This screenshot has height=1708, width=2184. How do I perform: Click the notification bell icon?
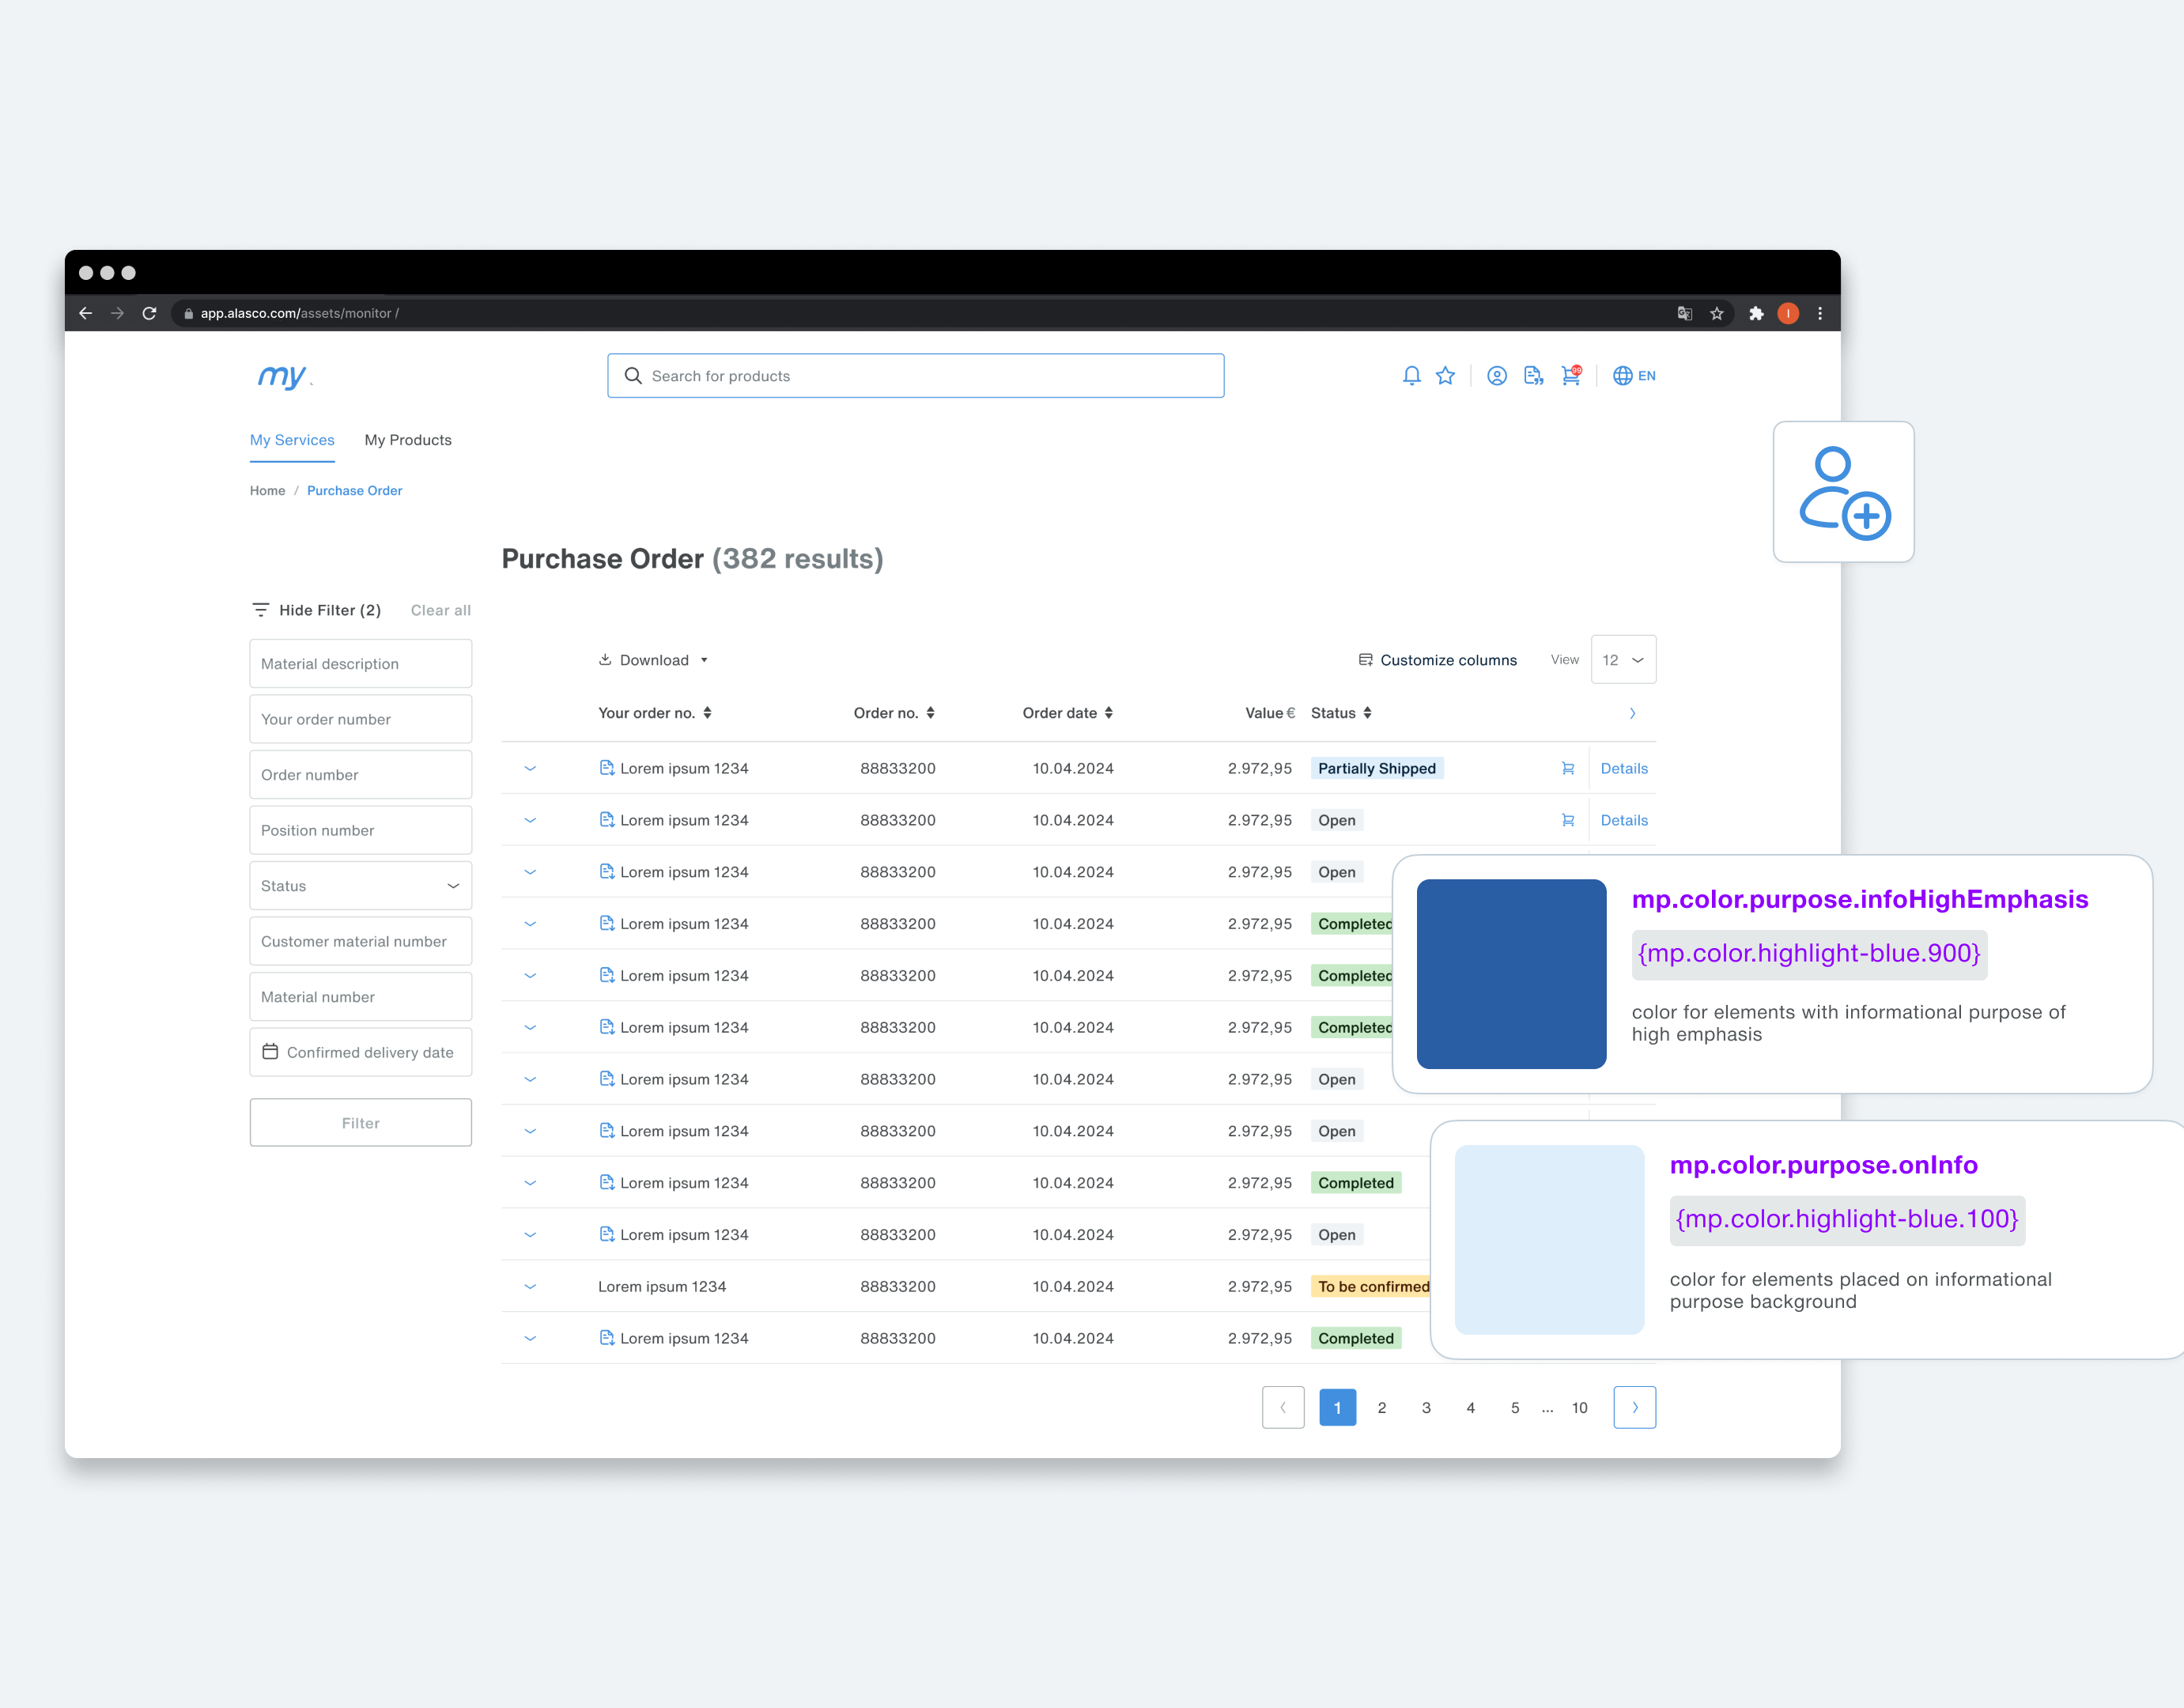point(1411,376)
